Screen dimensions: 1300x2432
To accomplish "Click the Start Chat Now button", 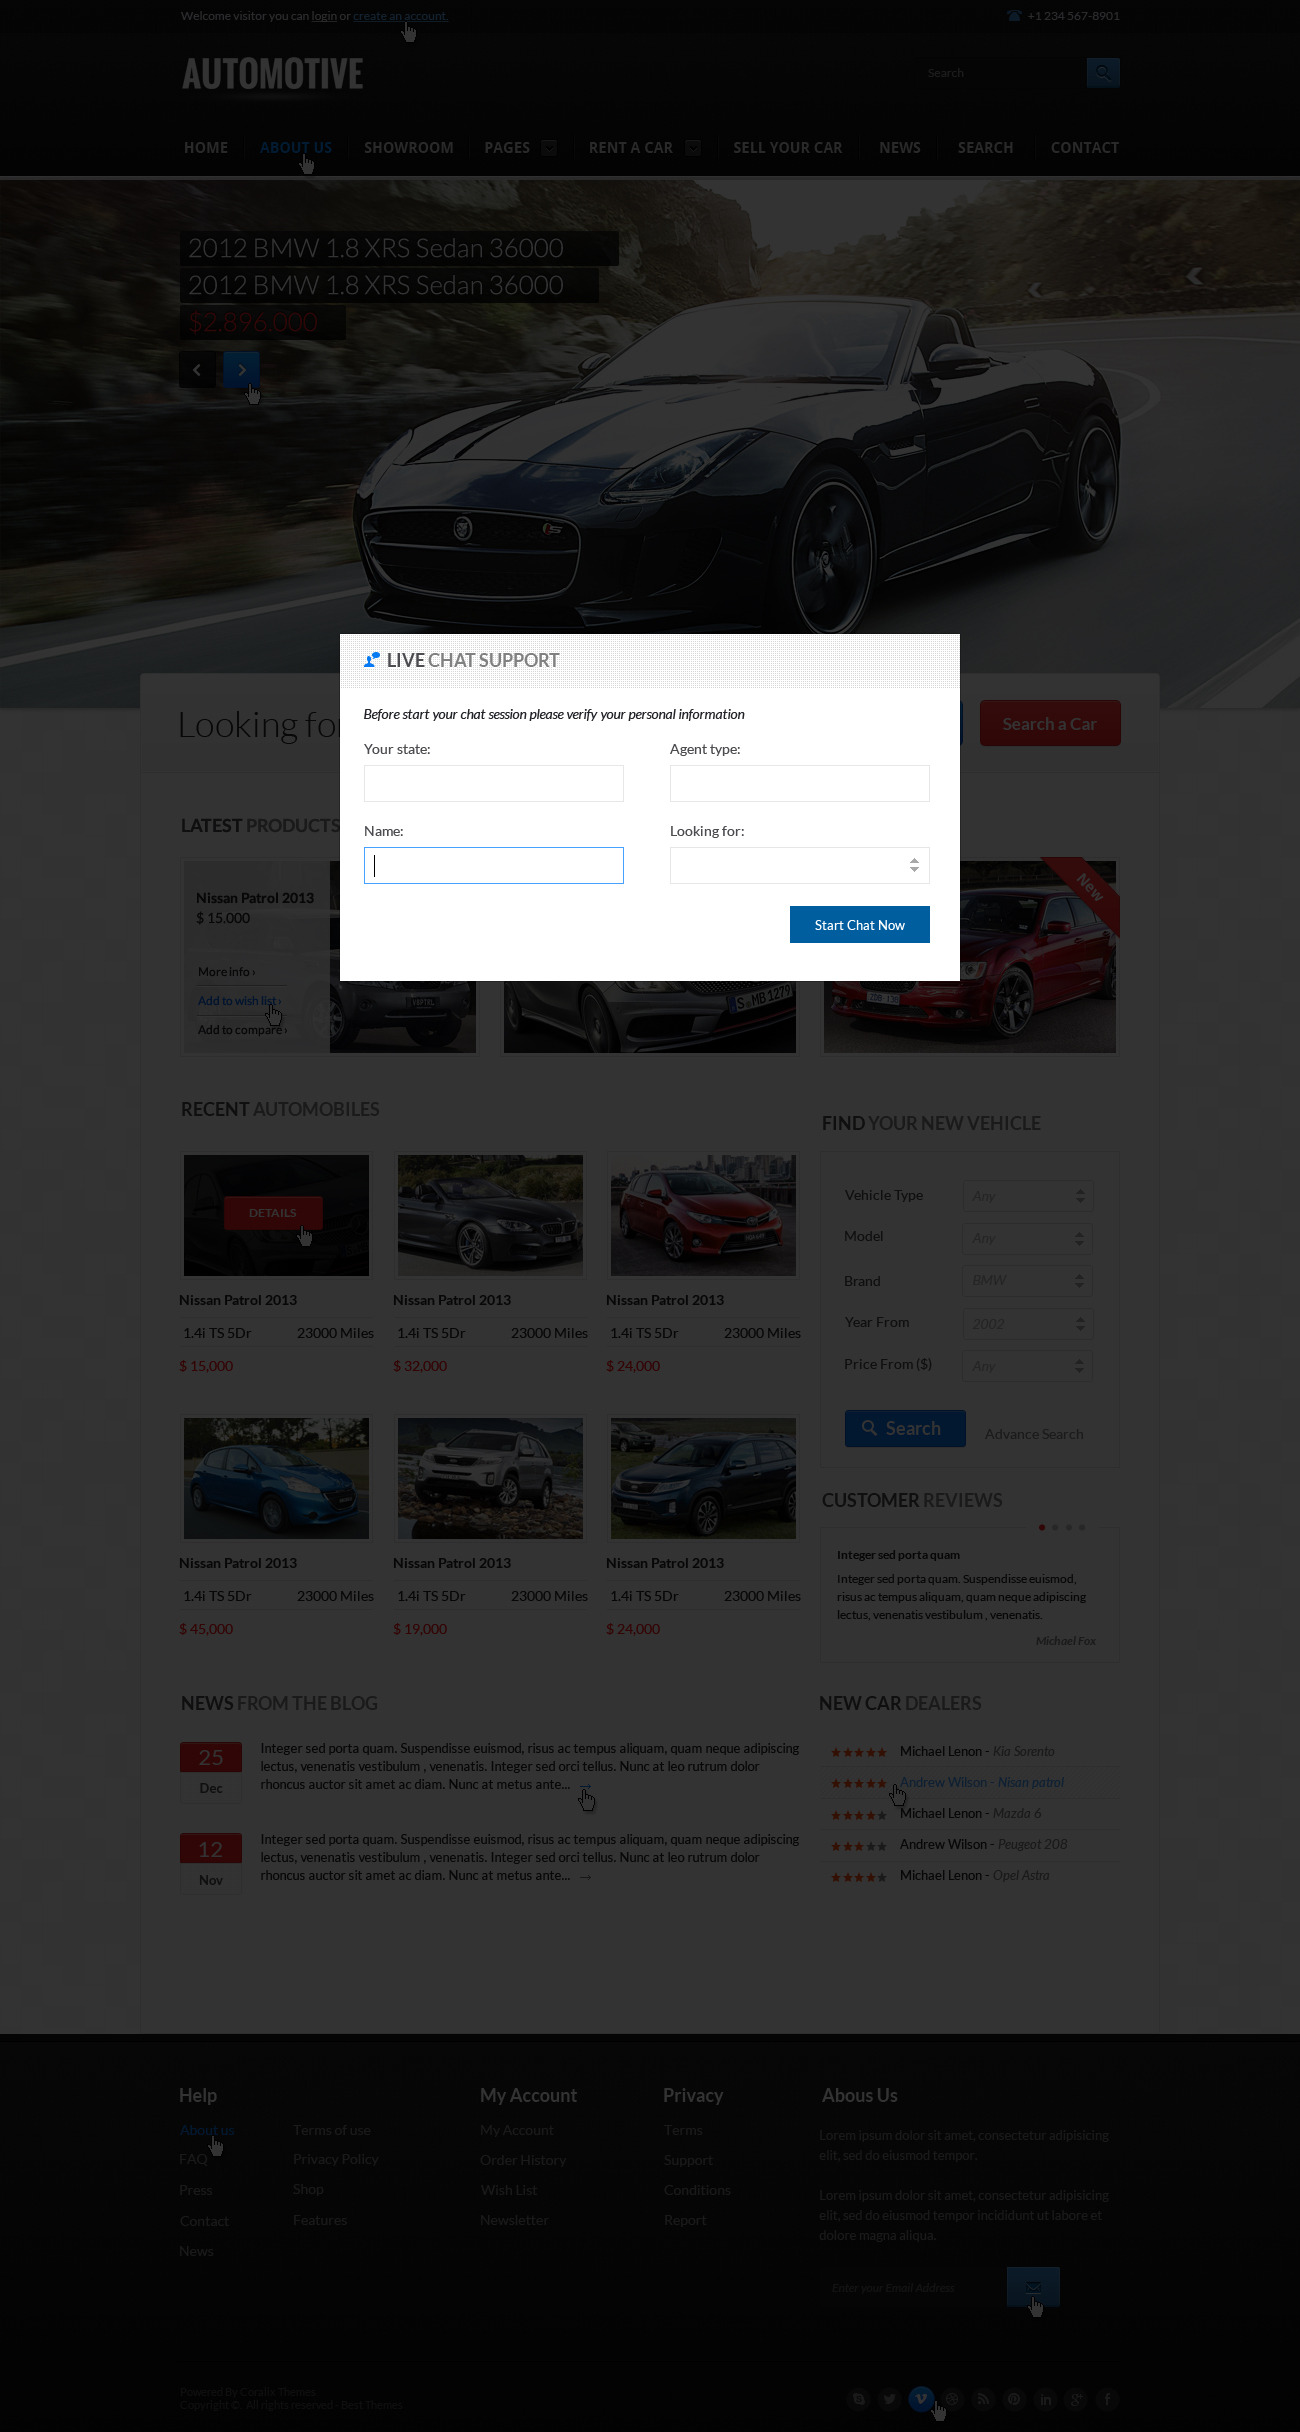I will pos(860,925).
